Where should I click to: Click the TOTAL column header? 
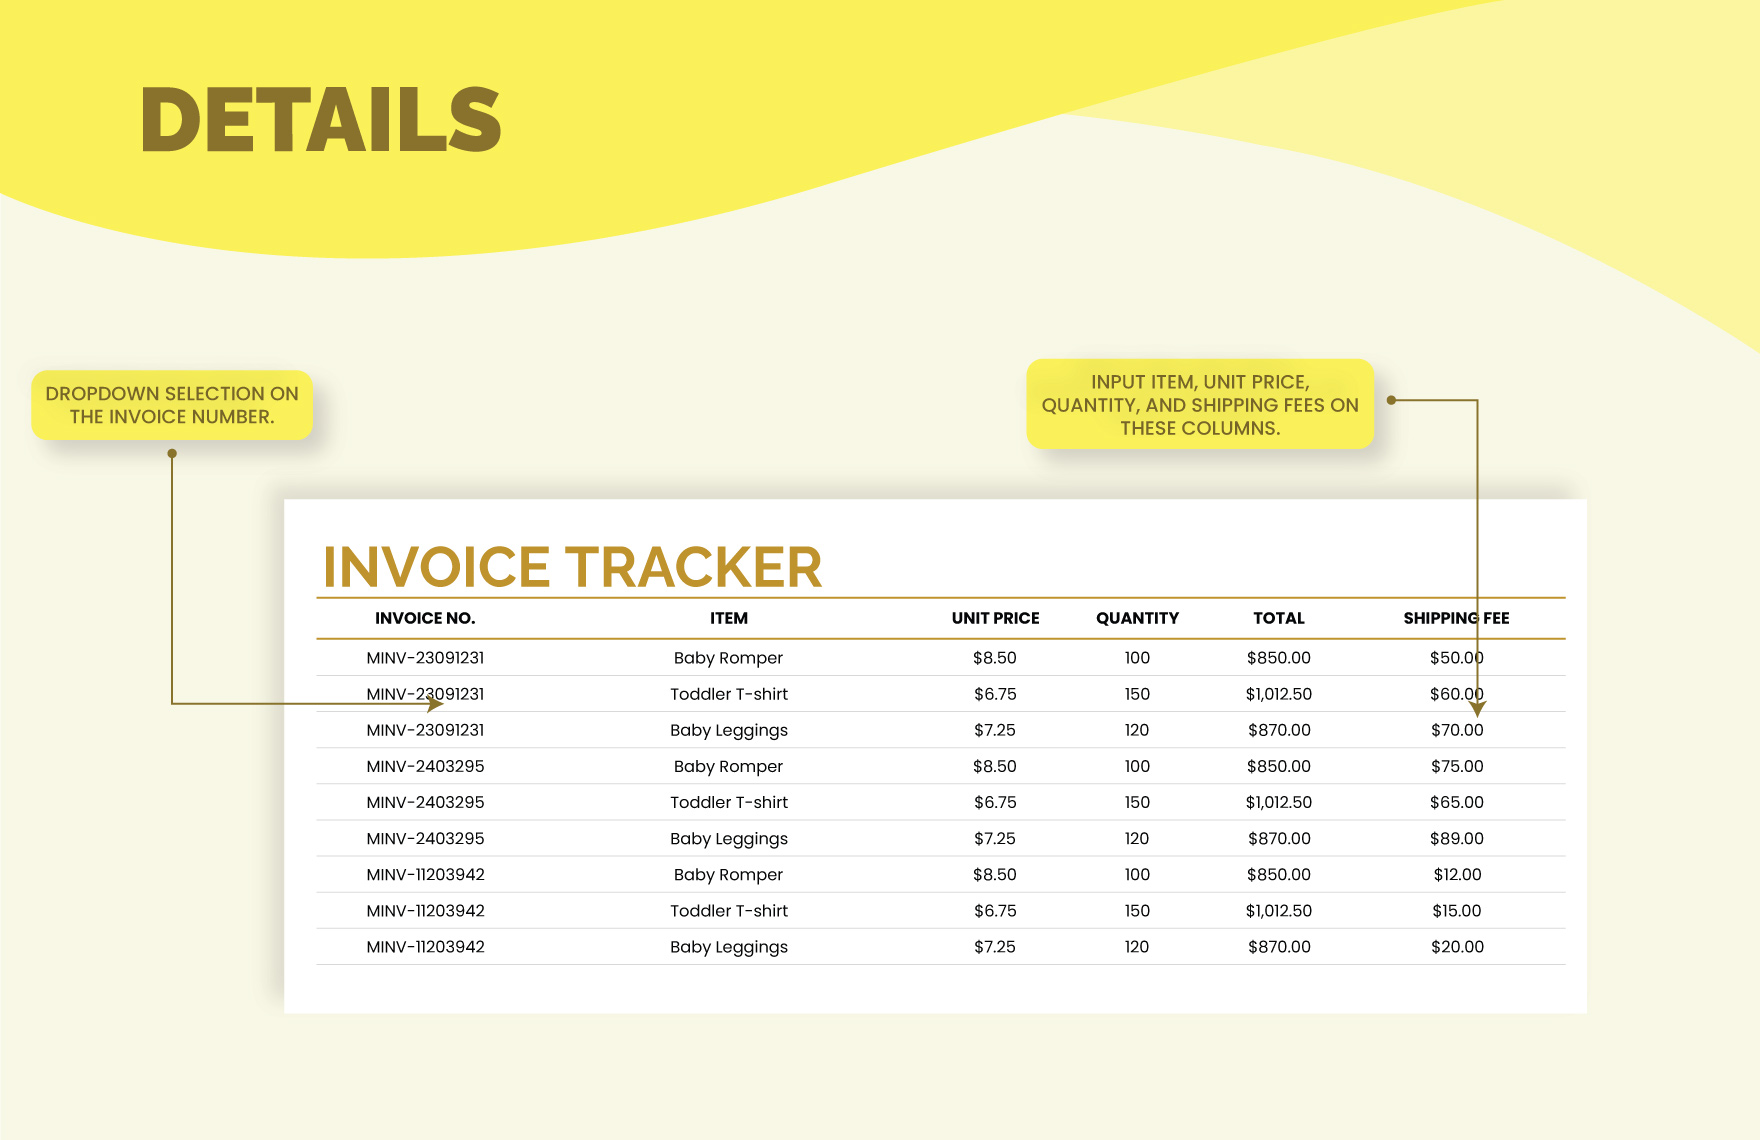(x=1279, y=618)
